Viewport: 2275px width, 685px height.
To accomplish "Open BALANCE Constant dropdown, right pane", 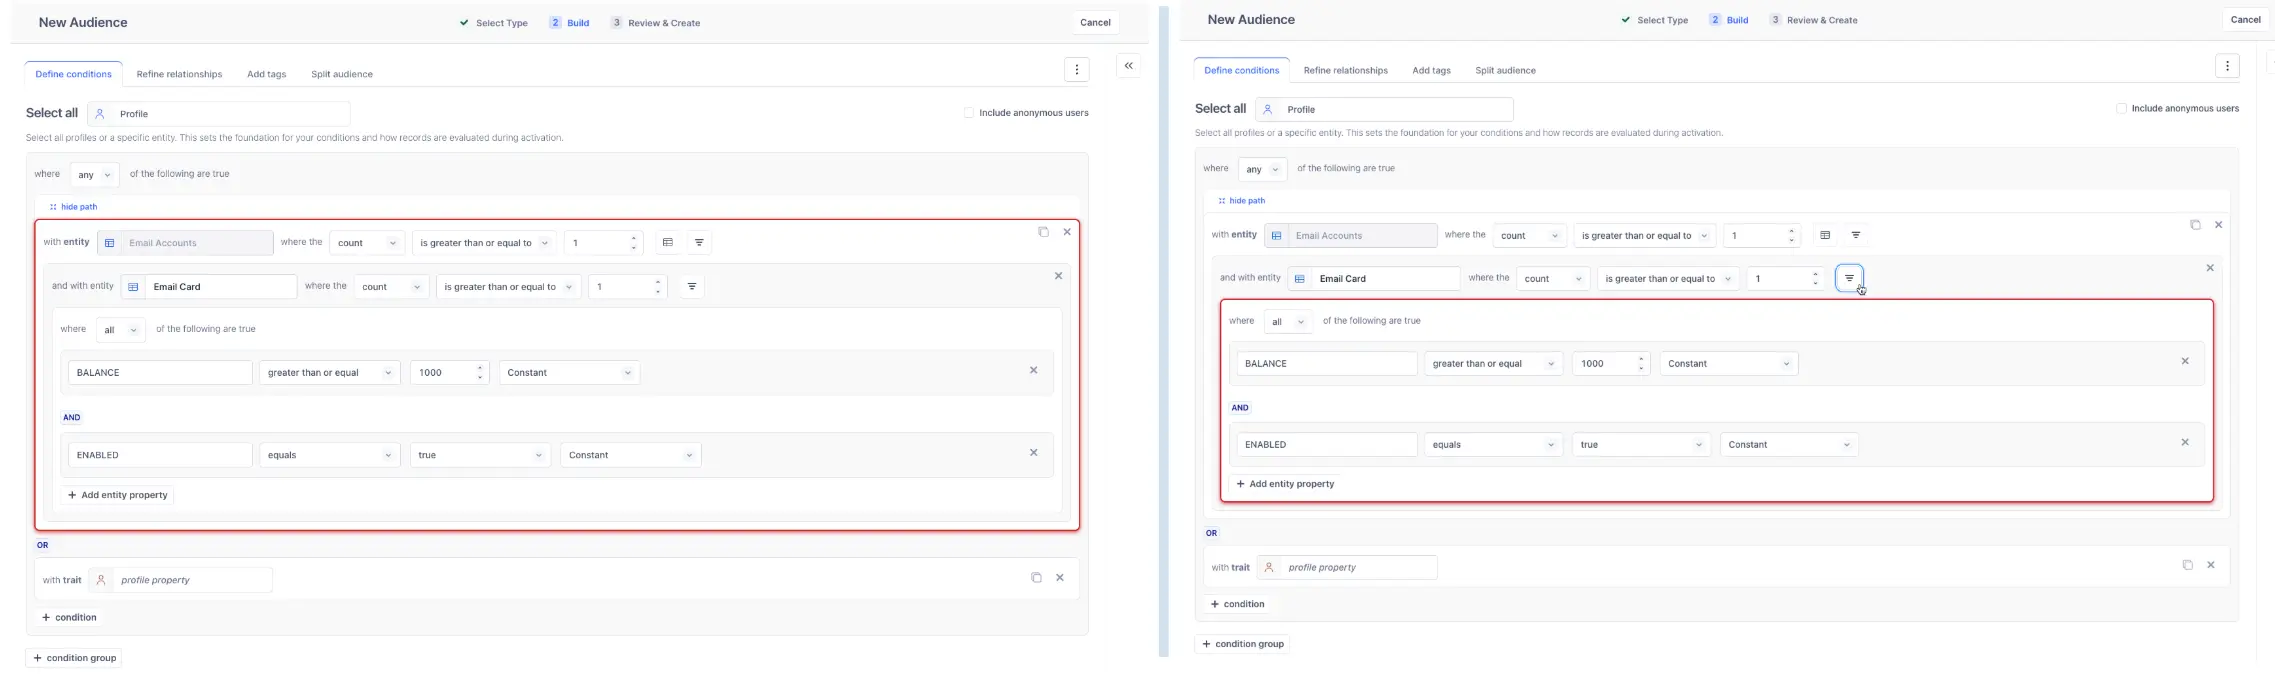I will click(x=1729, y=364).
